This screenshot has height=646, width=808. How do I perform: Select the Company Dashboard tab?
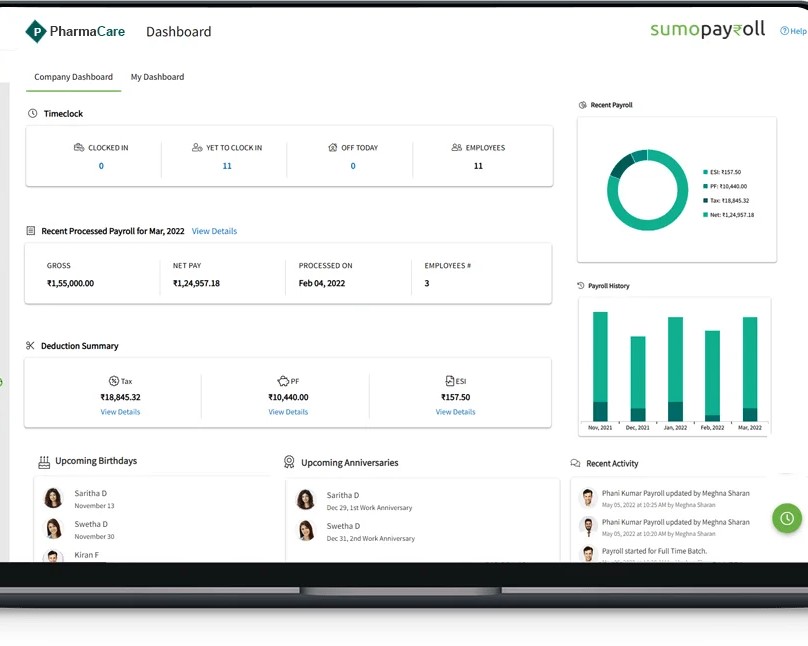click(x=73, y=77)
